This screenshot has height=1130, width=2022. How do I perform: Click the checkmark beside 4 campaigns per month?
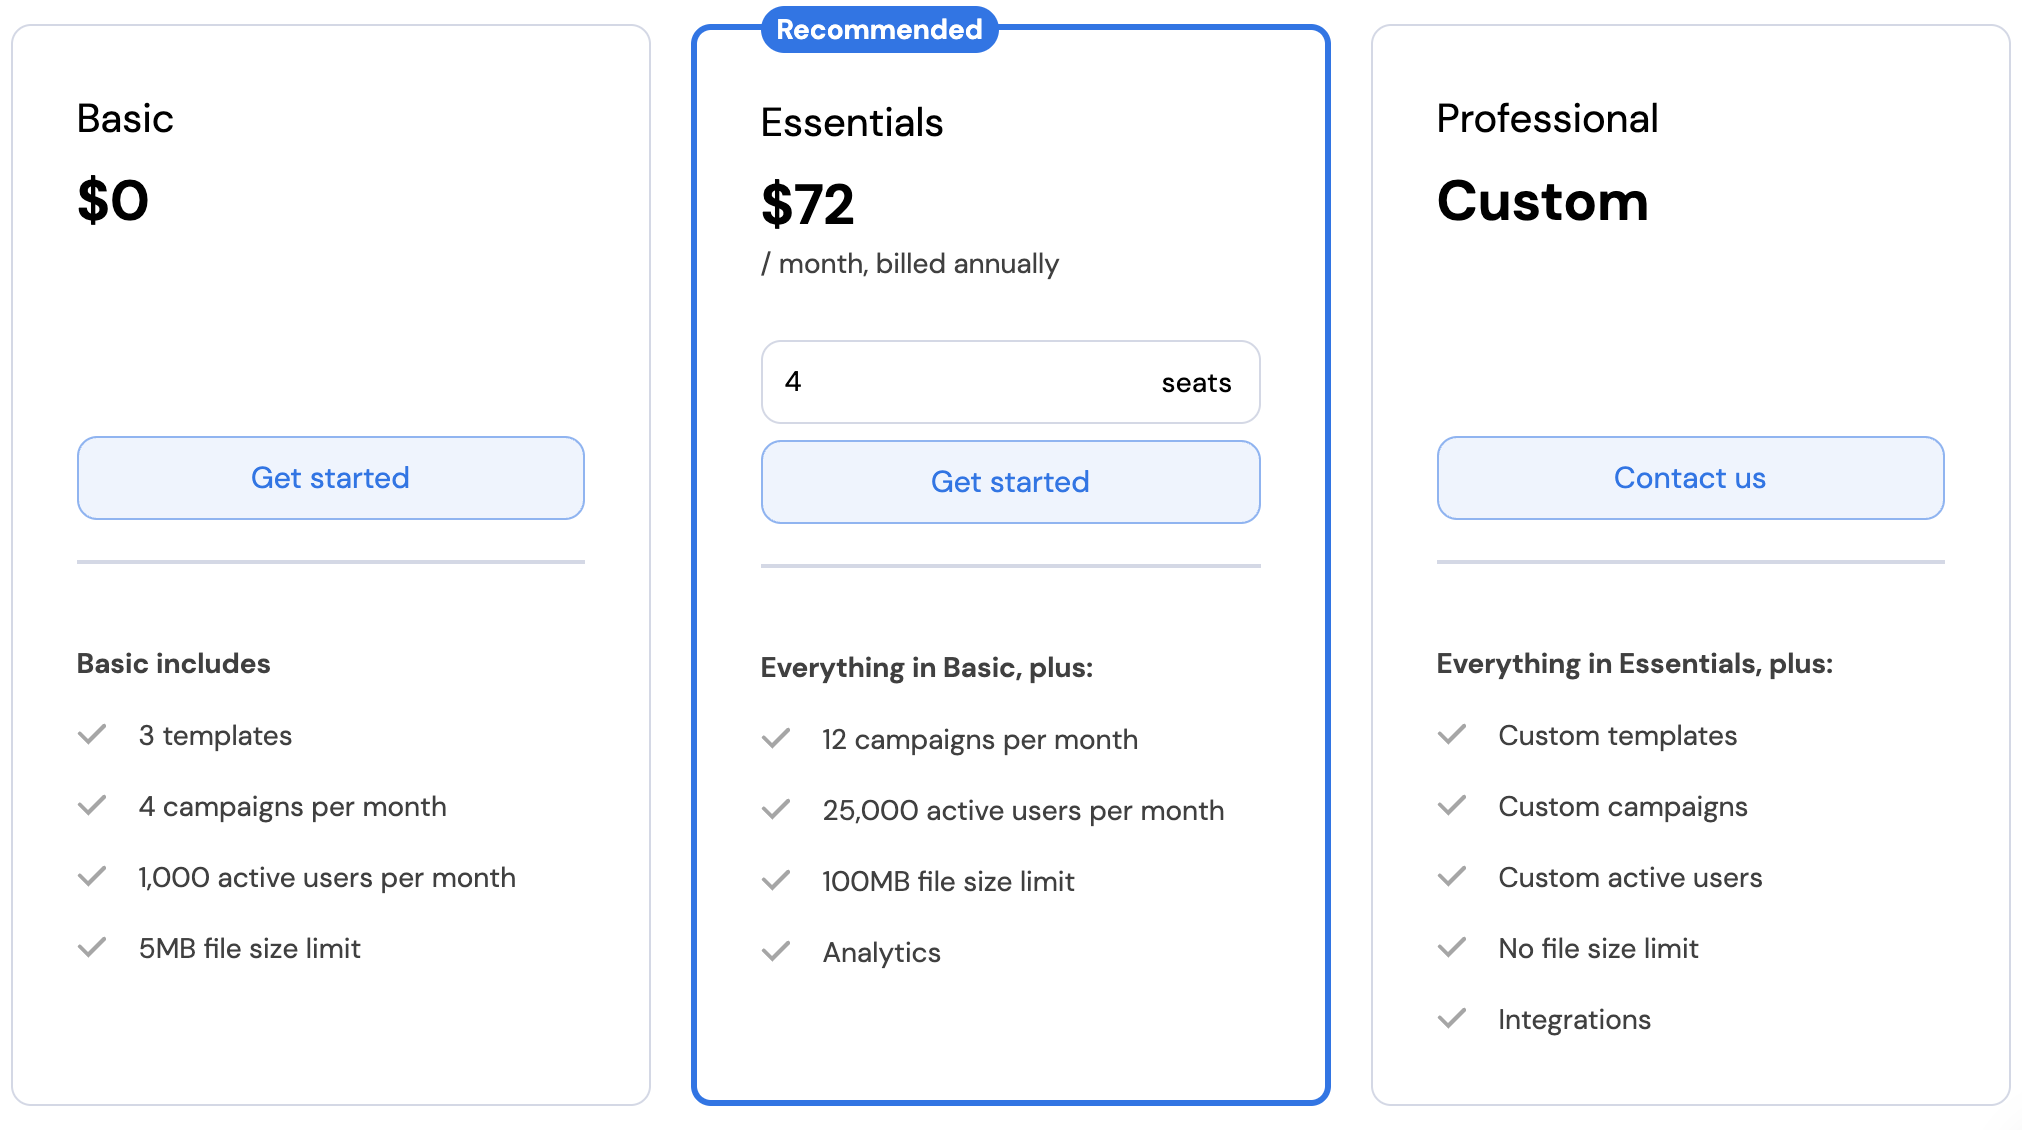coord(92,806)
